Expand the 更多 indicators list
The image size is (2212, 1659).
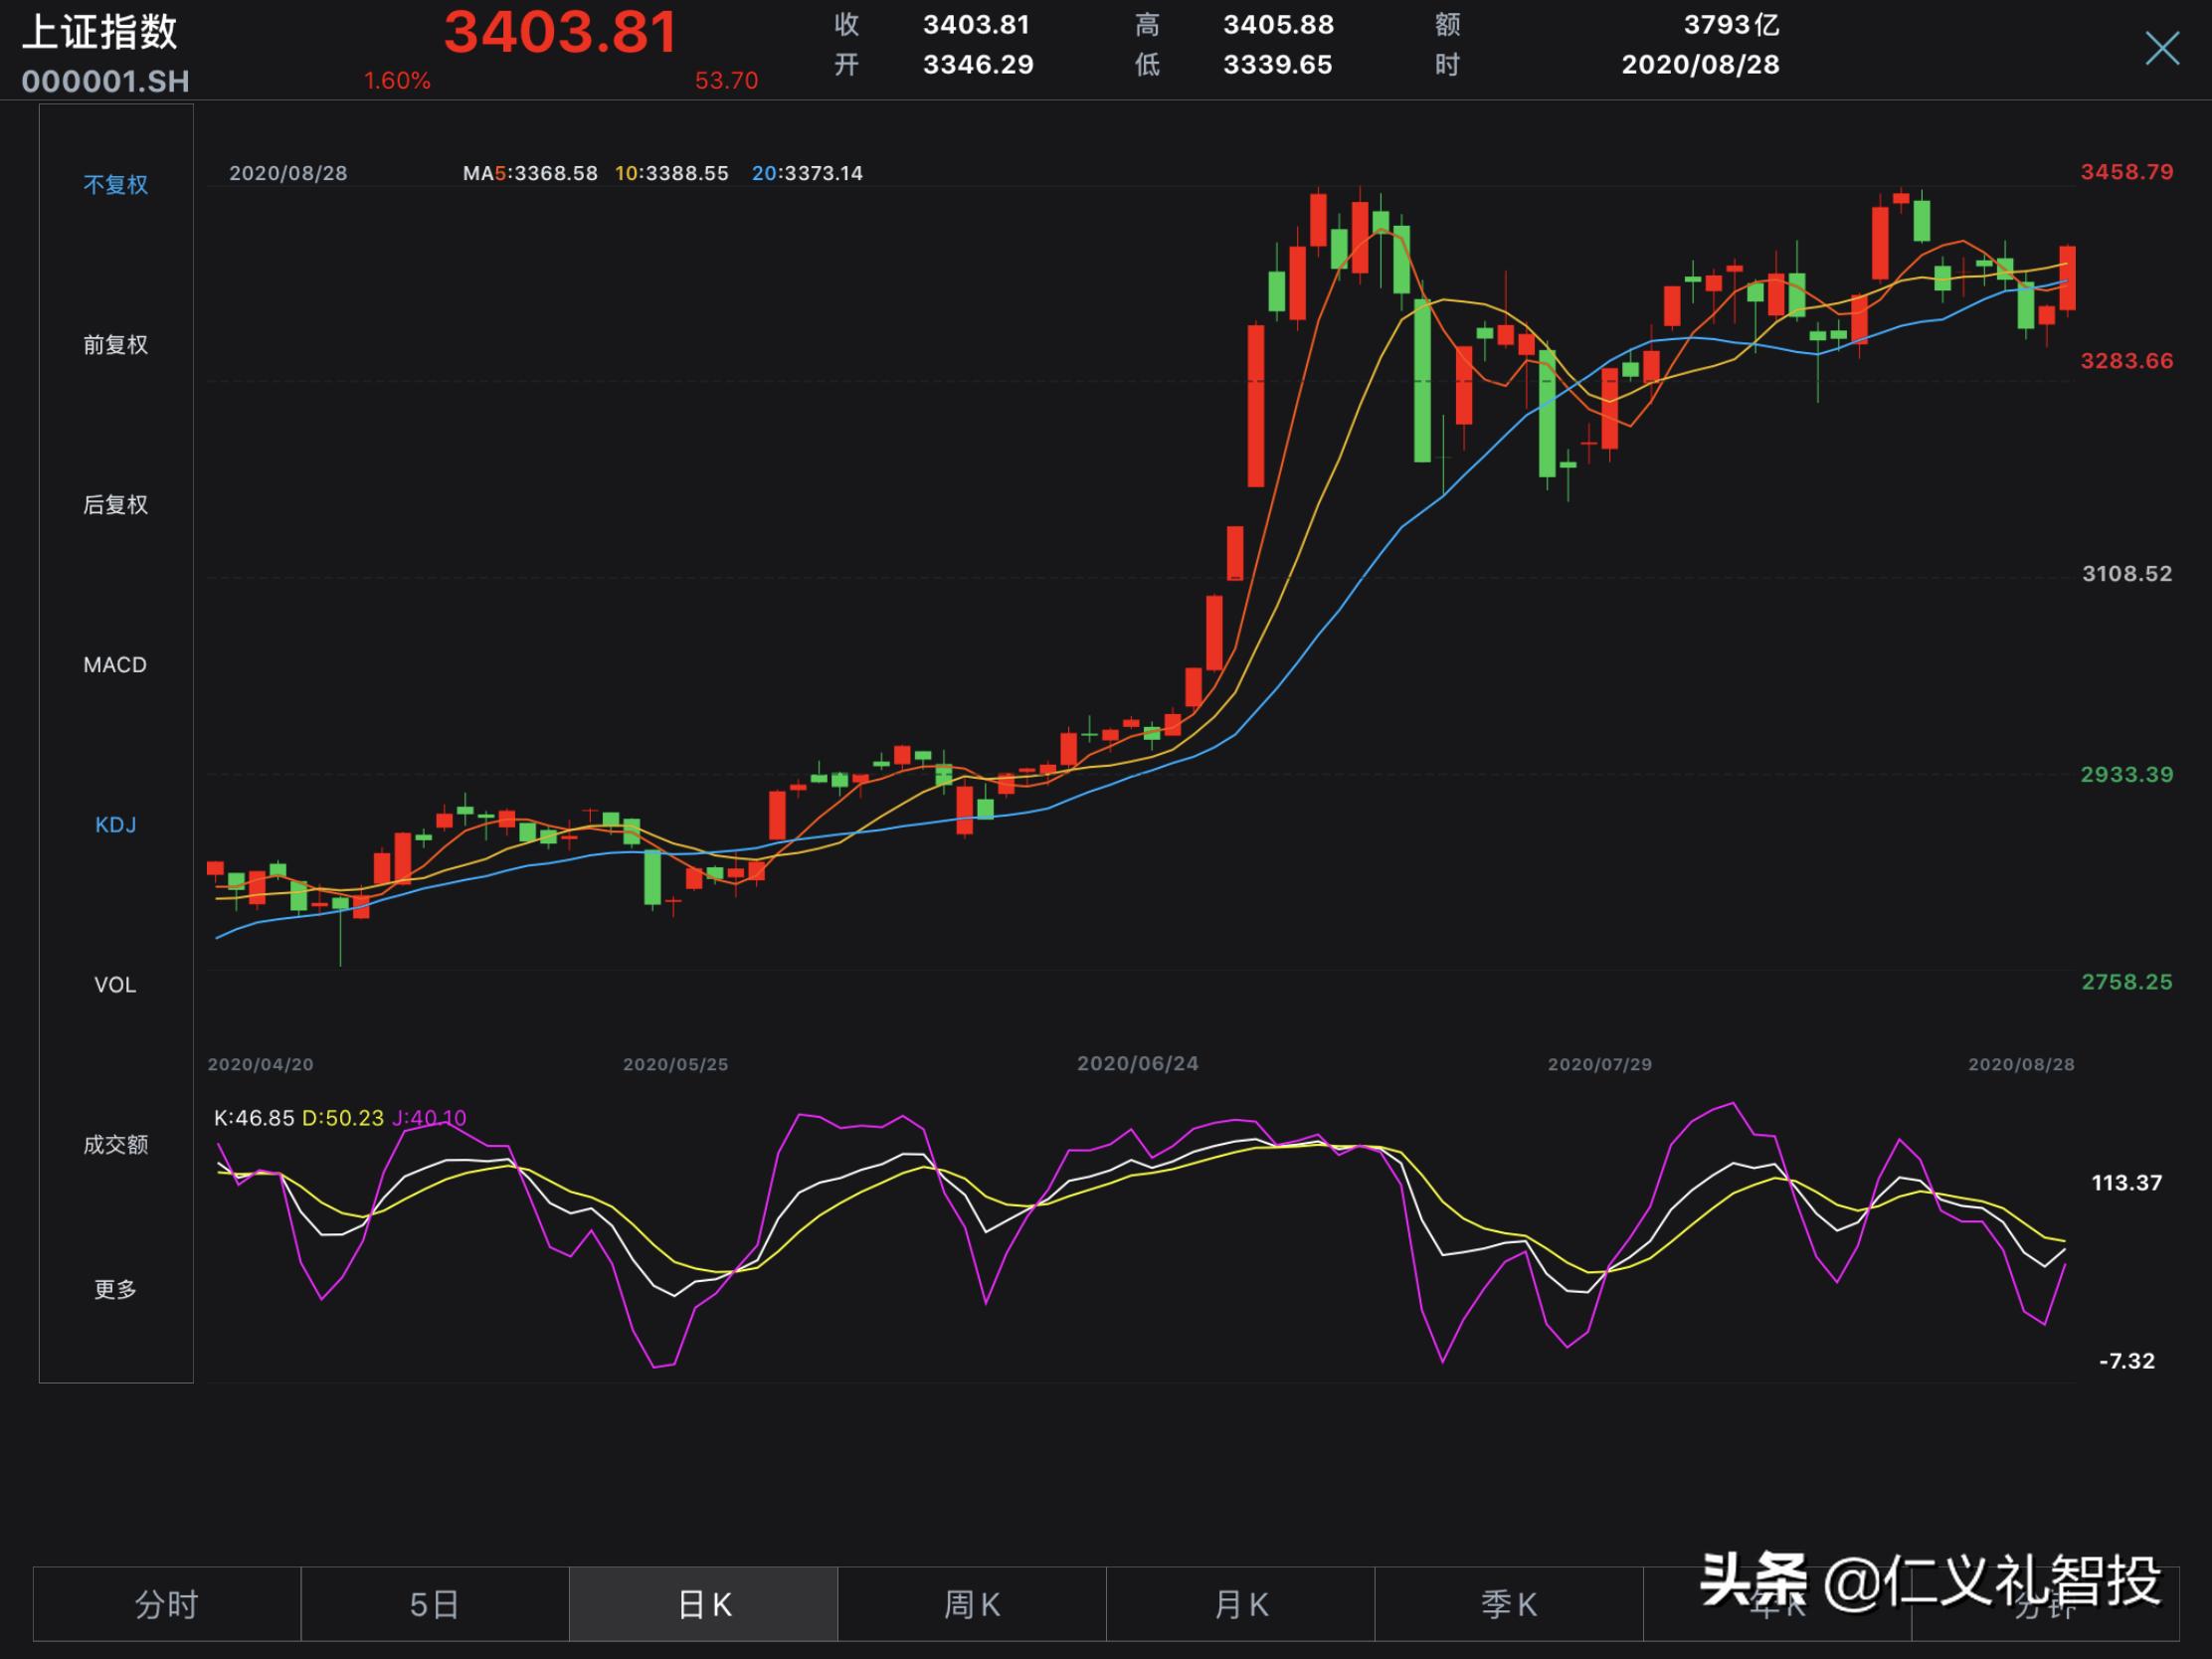click(115, 1290)
